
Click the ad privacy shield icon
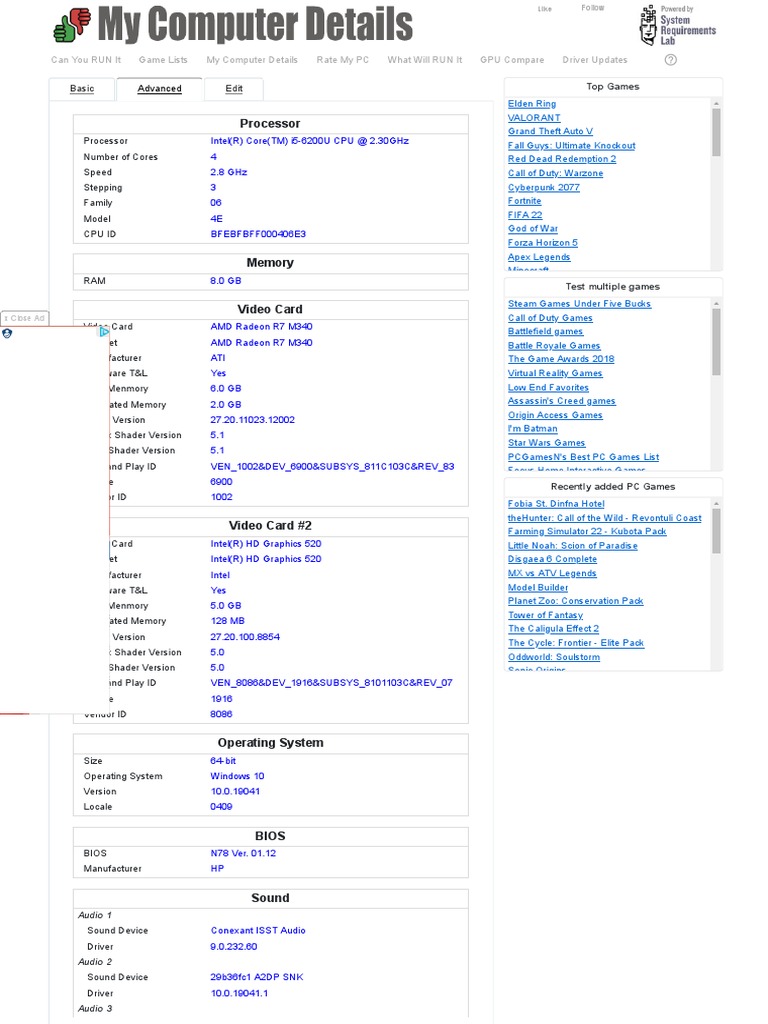[7, 333]
